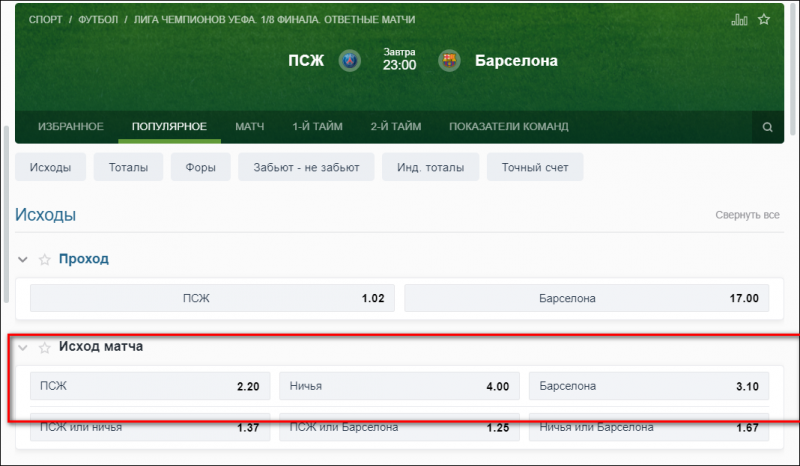Star the Исход матча market
This screenshot has width=800, height=466.
pyautogui.click(x=45, y=348)
